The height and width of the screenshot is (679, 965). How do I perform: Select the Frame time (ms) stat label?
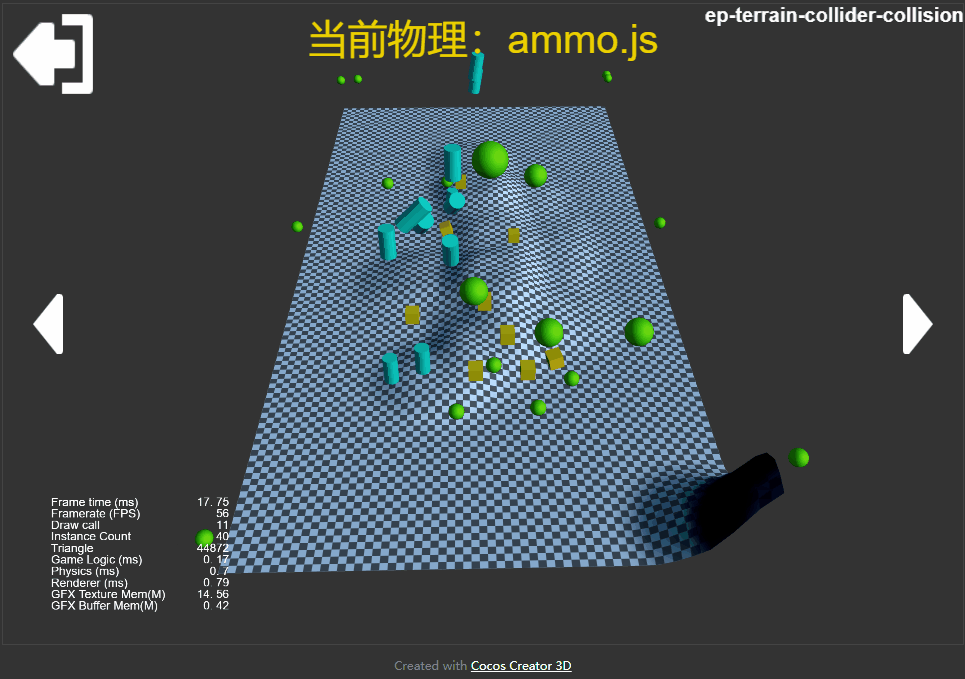coord(95,502)
